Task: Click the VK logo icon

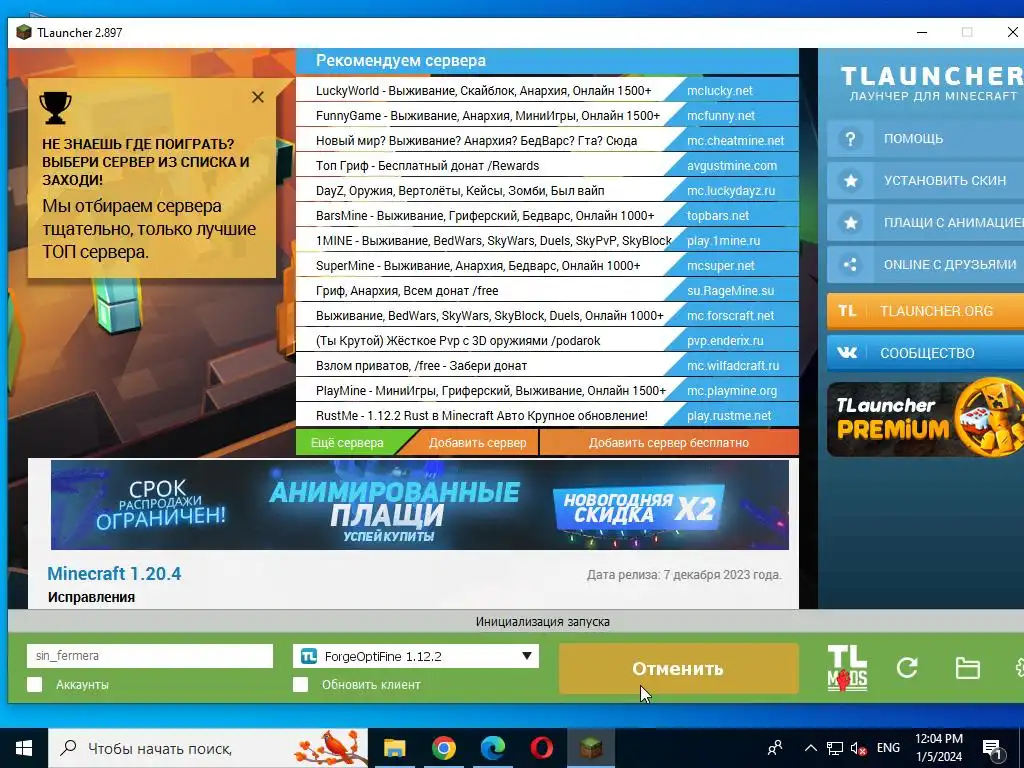Action: click(847, 353)
